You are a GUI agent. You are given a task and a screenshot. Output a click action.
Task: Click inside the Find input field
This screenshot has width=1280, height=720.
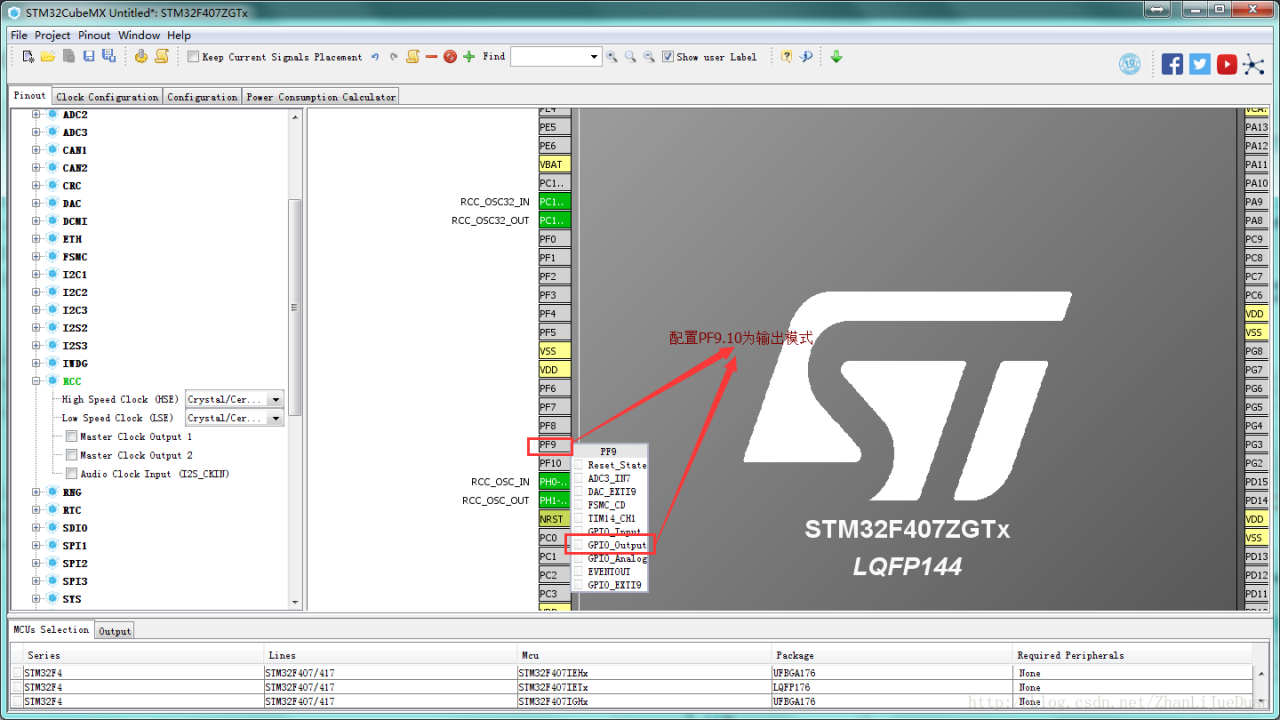coord(548,57)
